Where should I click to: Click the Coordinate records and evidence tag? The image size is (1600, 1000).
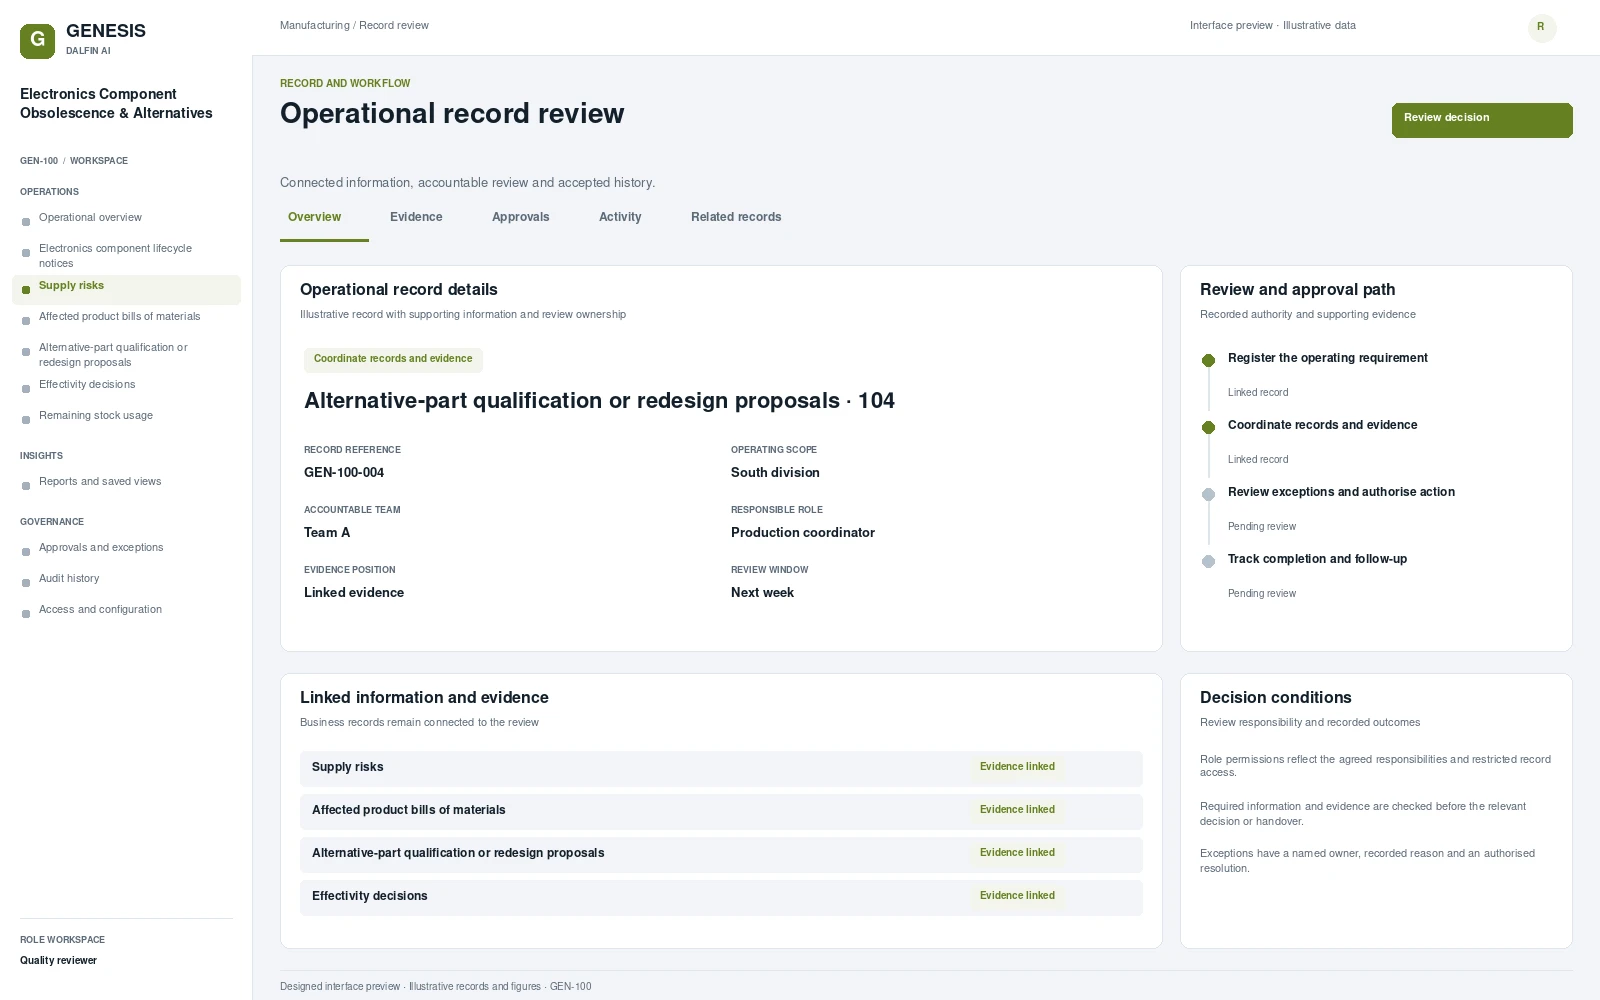[393, 359]
